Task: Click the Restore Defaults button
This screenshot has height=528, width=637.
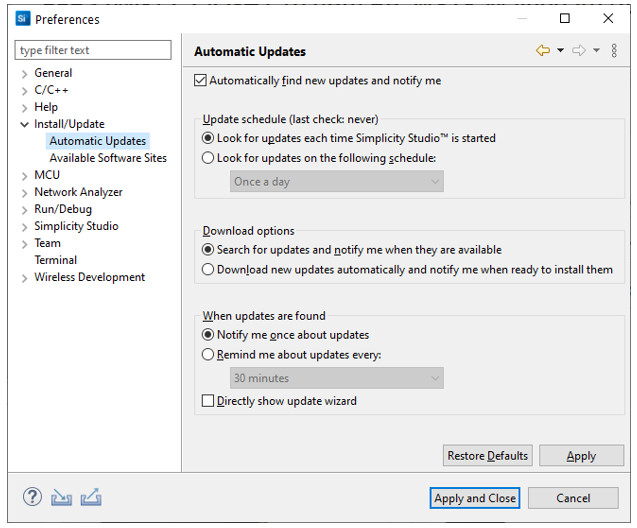Action: coord(487,456)
